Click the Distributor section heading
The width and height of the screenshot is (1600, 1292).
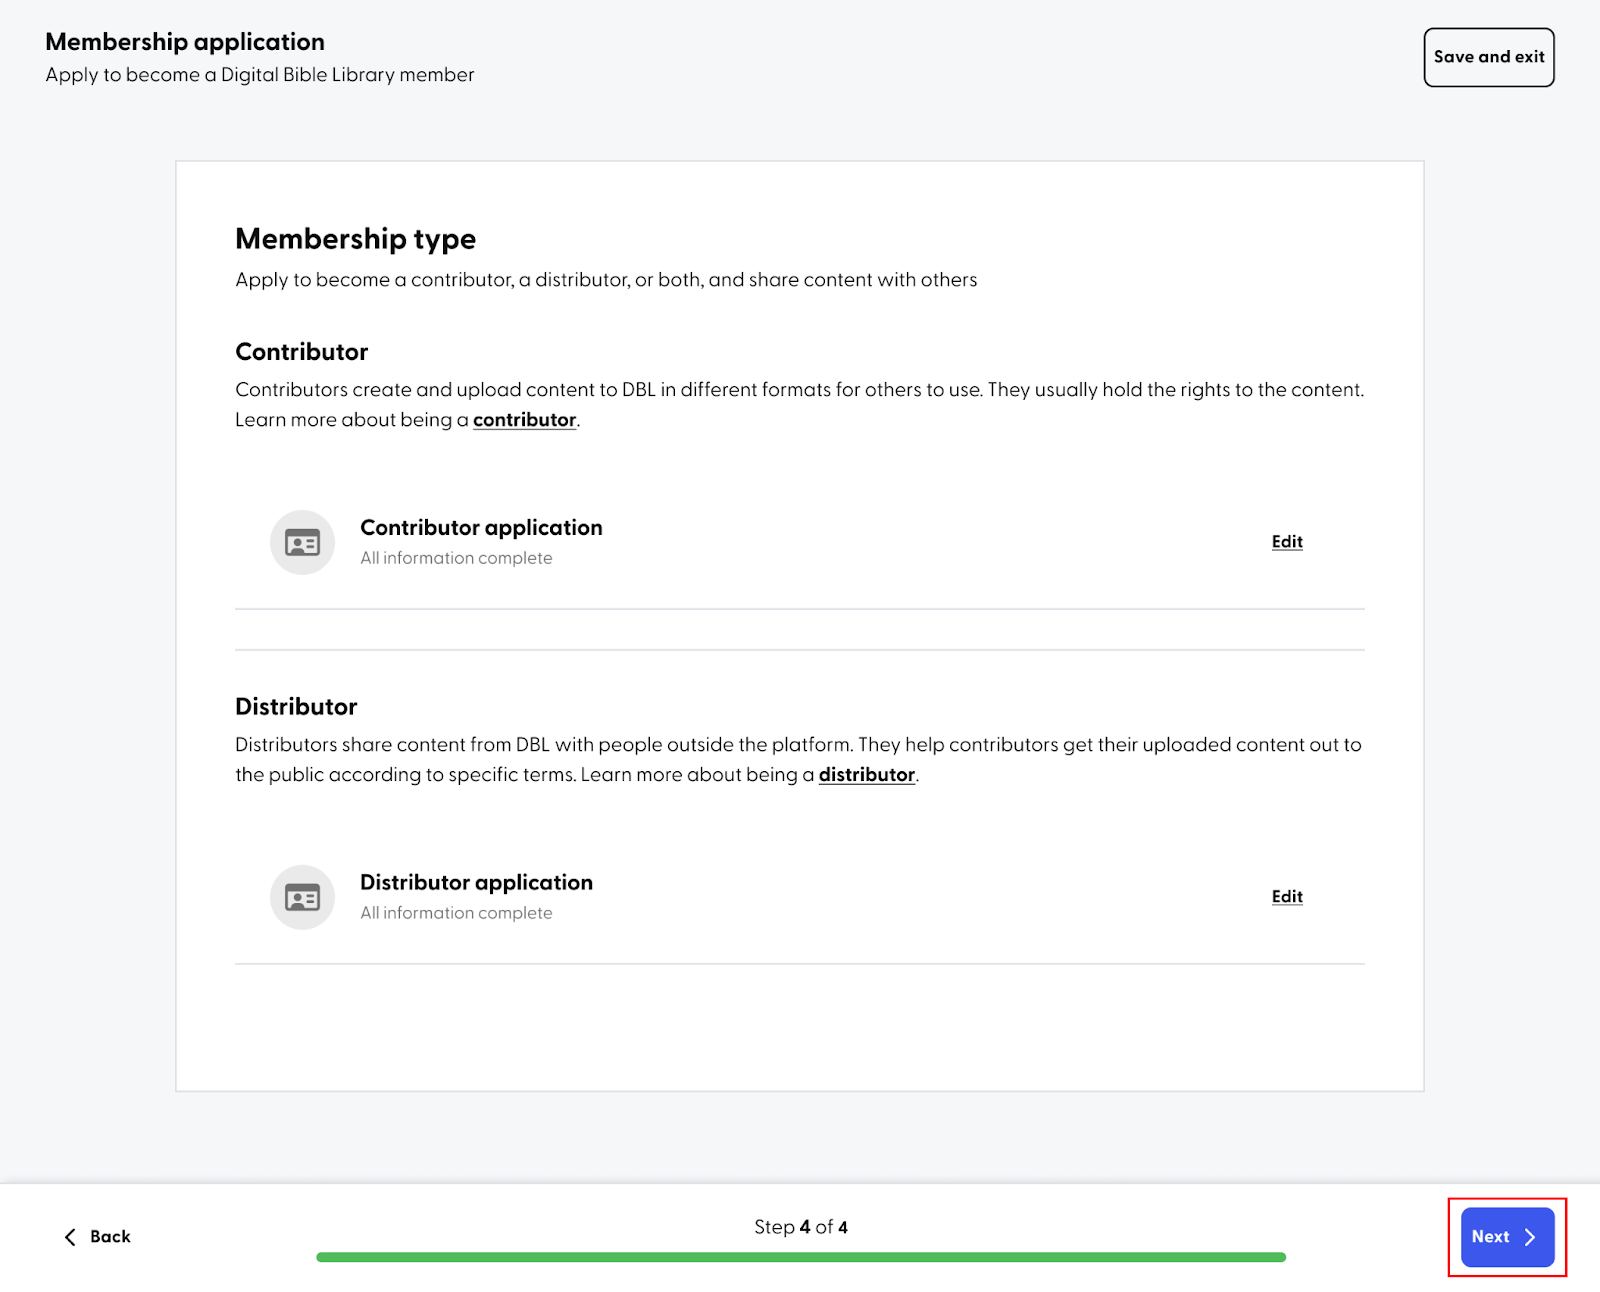[296, 707]
